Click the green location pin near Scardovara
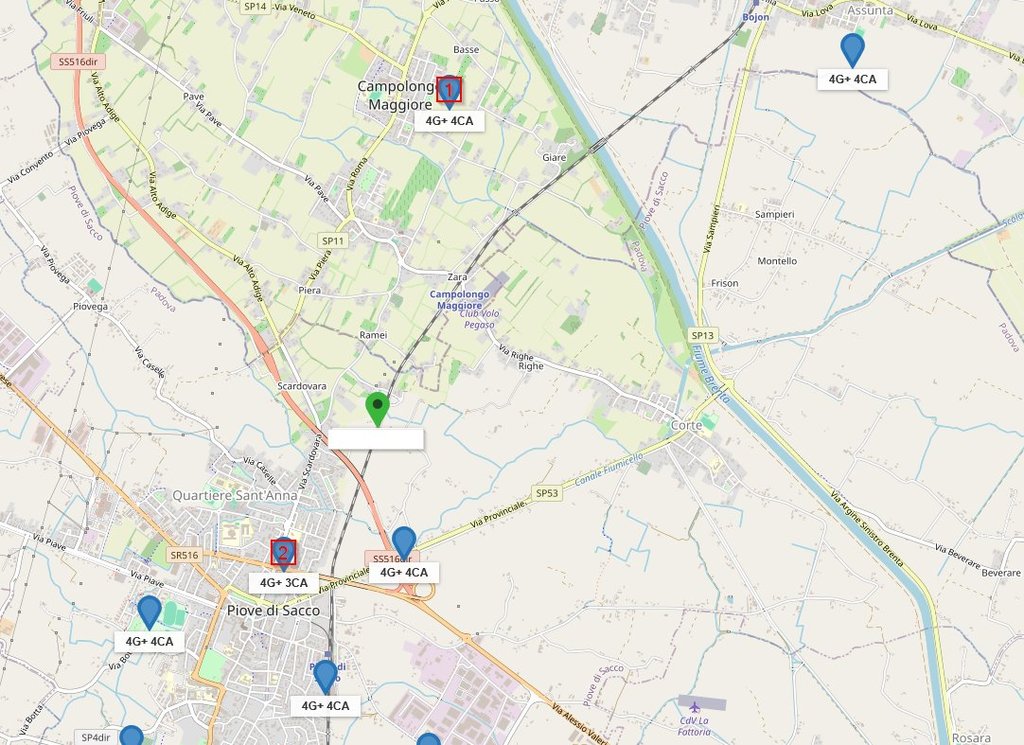Screen dimensions: 1024x745 pos(377,408)
